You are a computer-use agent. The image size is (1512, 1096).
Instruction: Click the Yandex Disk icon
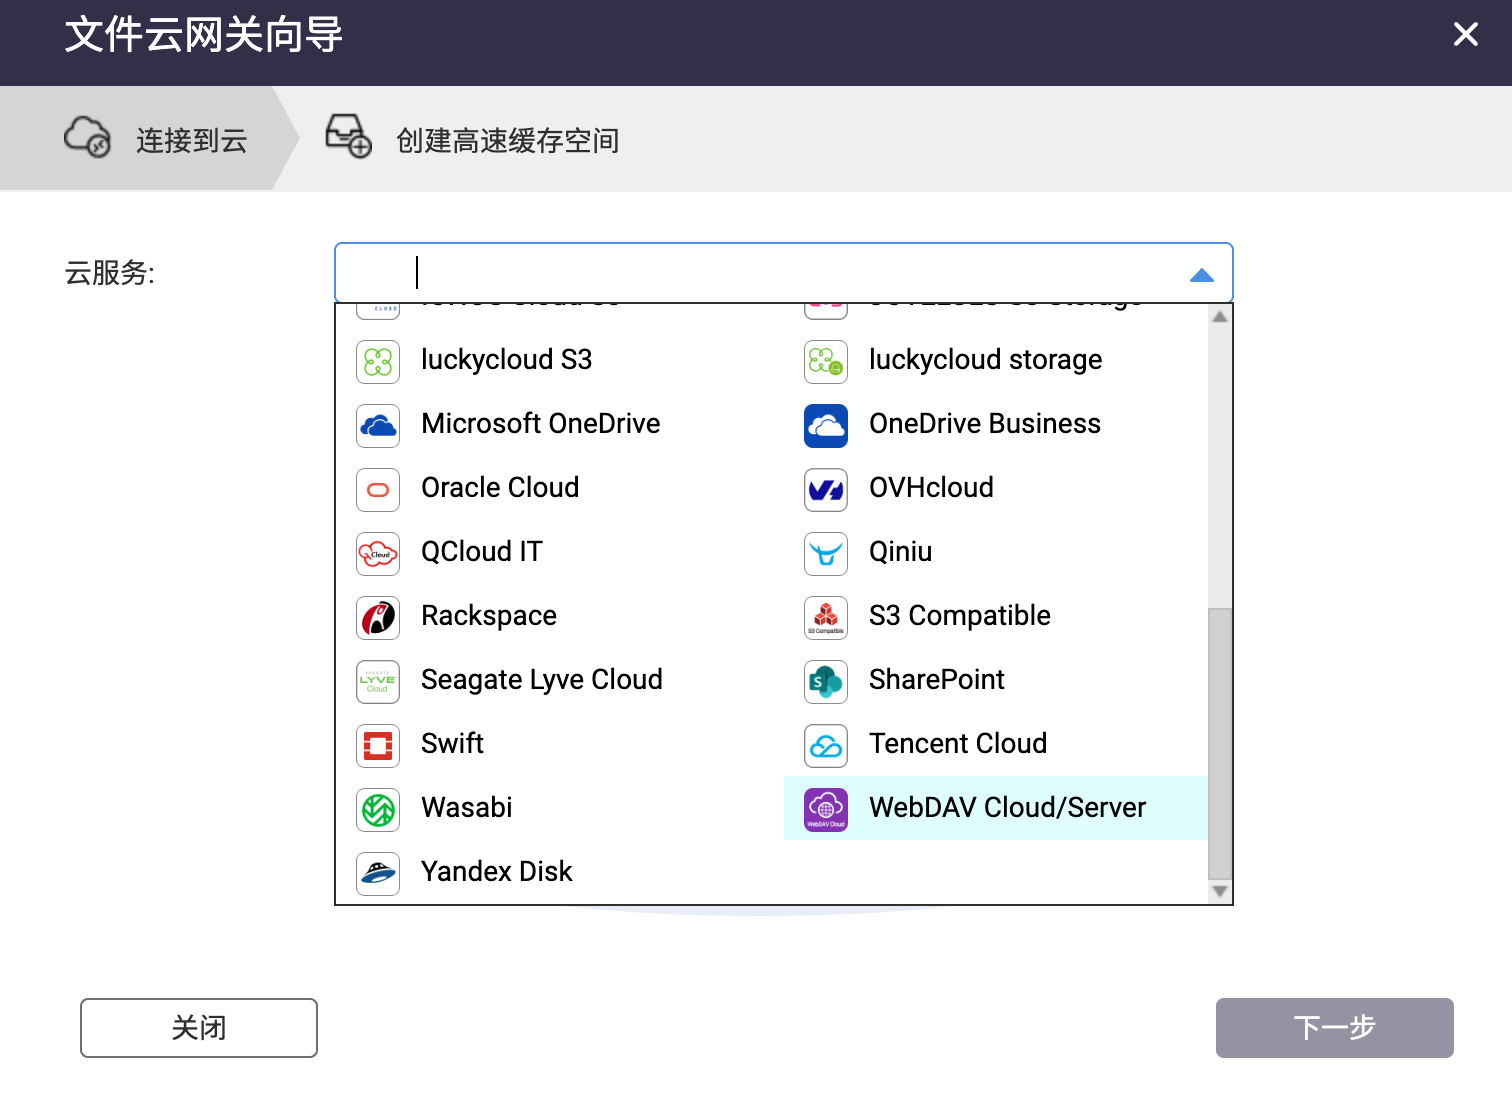(378, 874)
